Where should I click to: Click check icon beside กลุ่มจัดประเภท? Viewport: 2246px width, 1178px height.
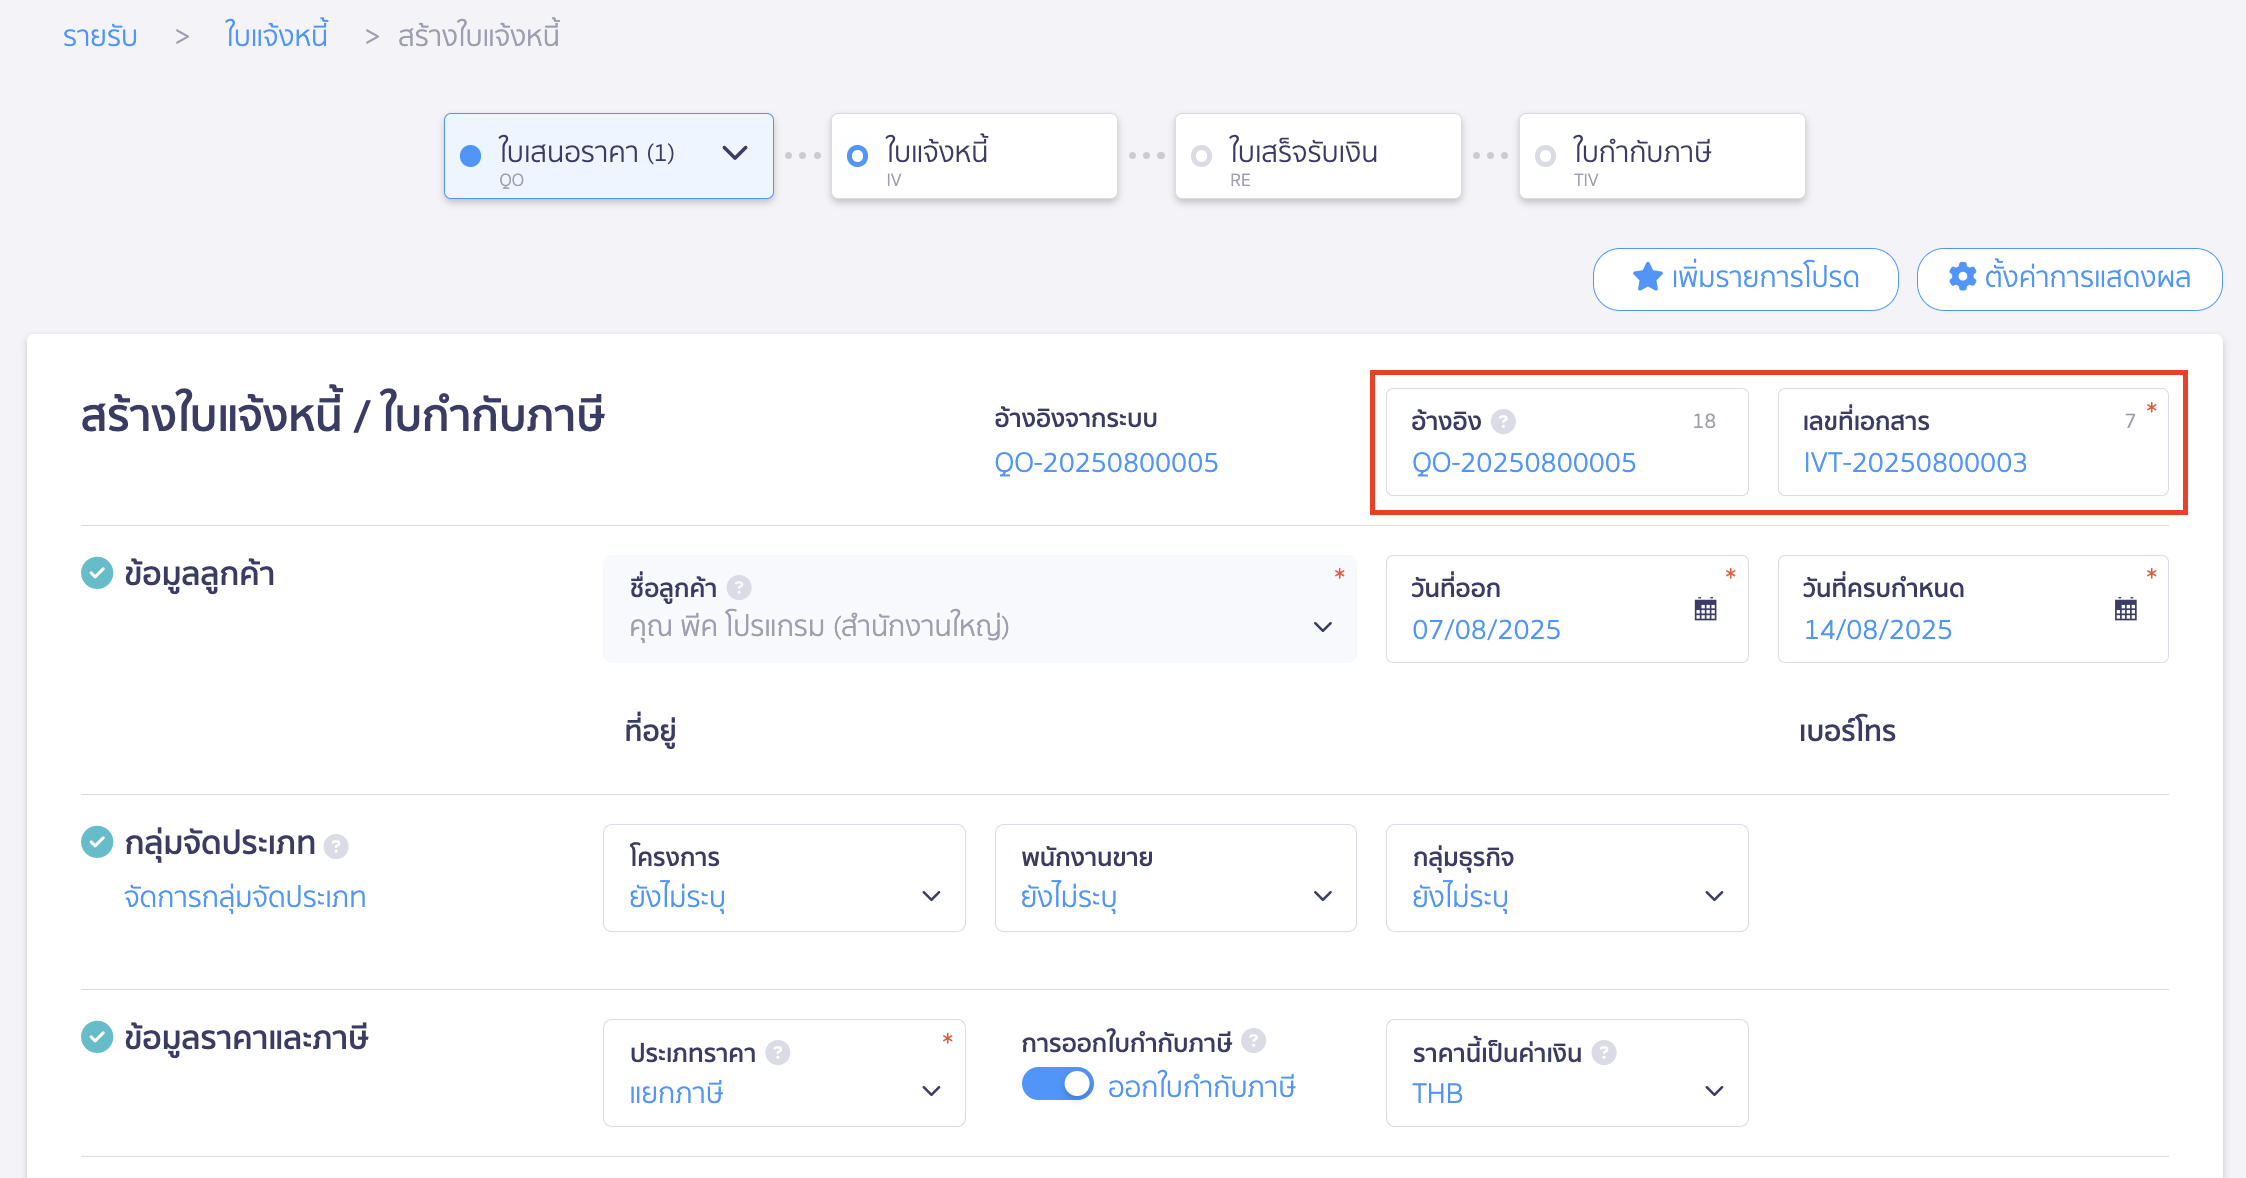point(97,842)
